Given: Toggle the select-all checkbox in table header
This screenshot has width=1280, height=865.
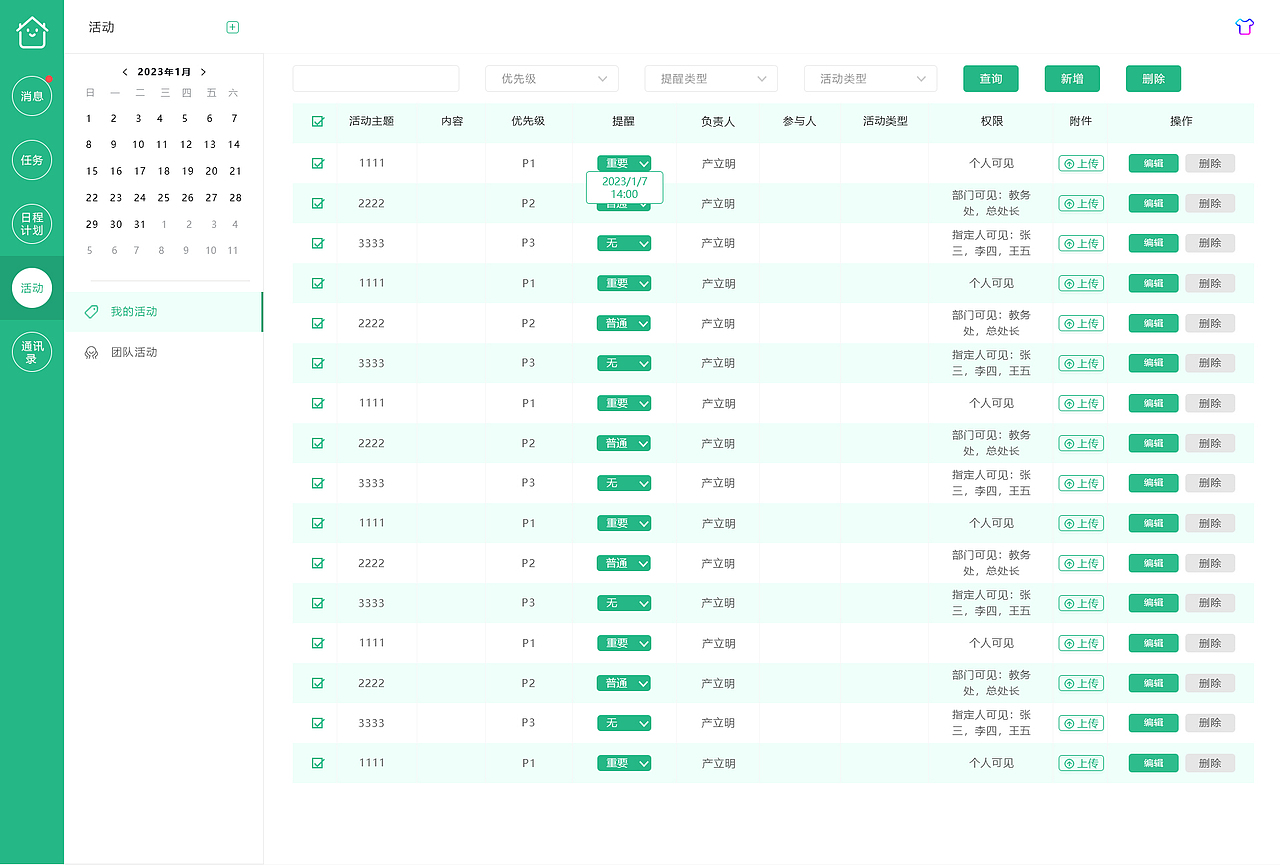Looking at the screenshot, I should (x=318, y=121).
